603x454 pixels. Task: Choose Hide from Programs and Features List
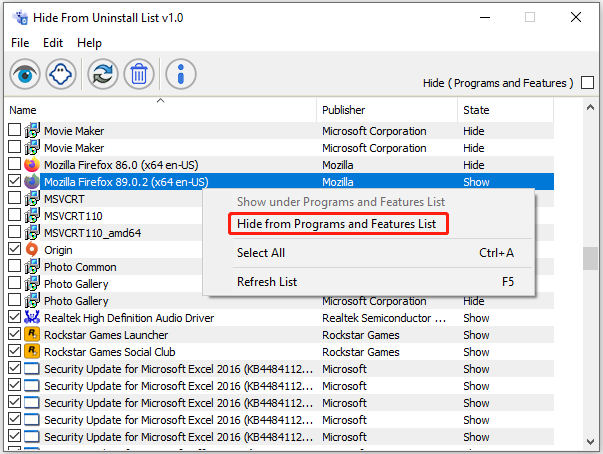click(x=336, y=224)
